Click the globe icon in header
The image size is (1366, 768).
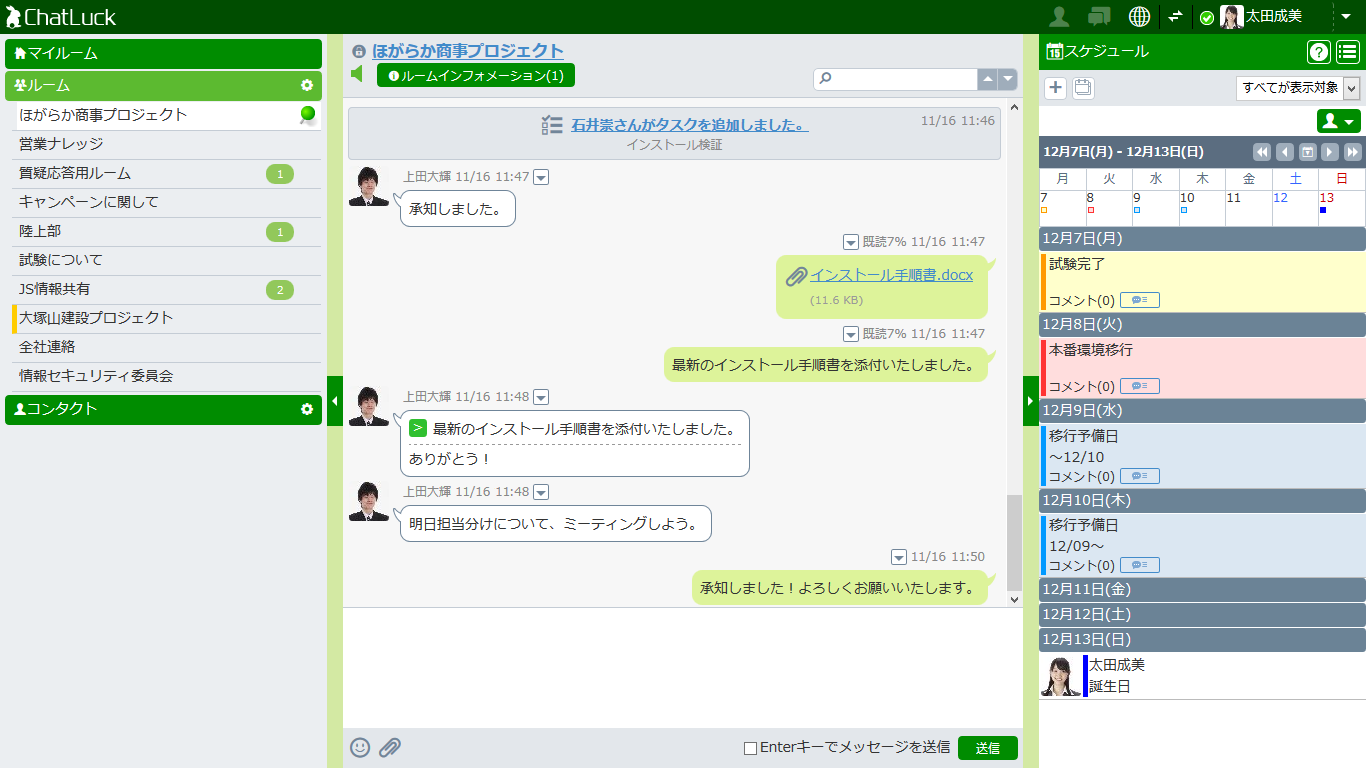[x=1139, y=16]
